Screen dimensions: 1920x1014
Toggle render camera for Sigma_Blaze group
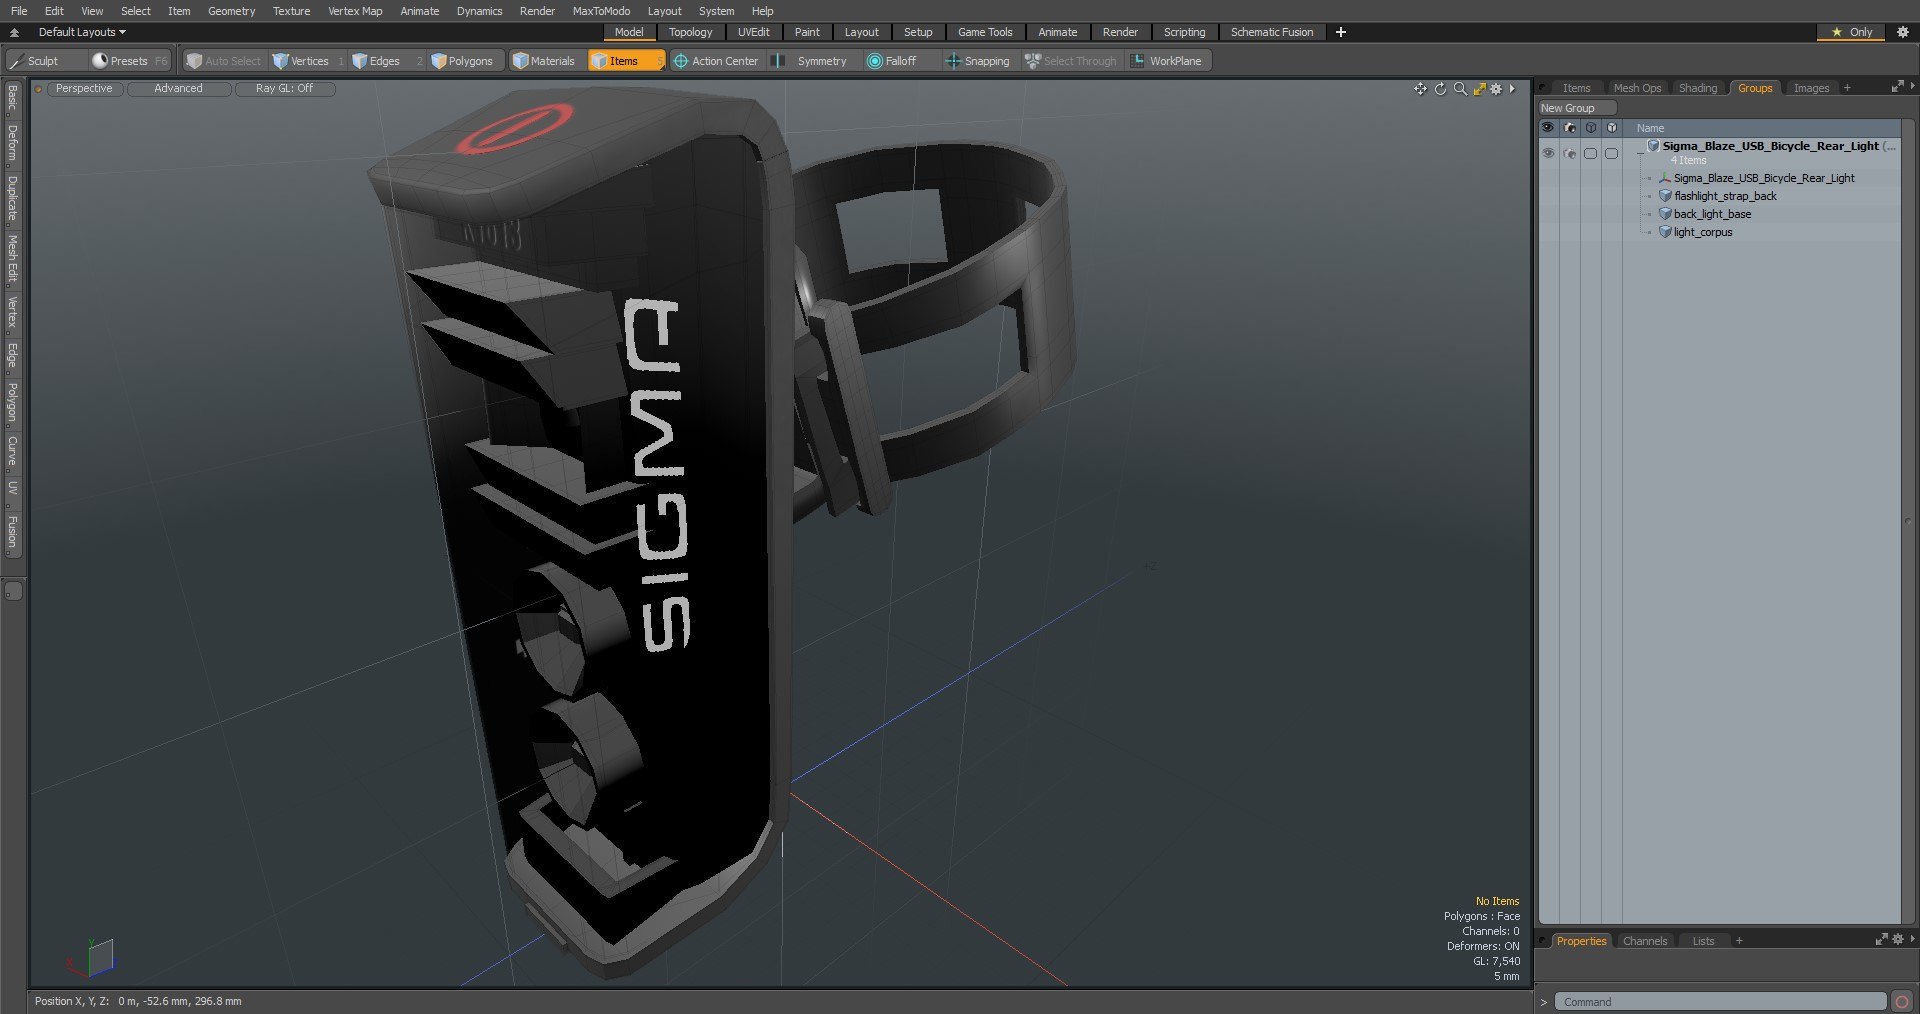(1569, 153)
